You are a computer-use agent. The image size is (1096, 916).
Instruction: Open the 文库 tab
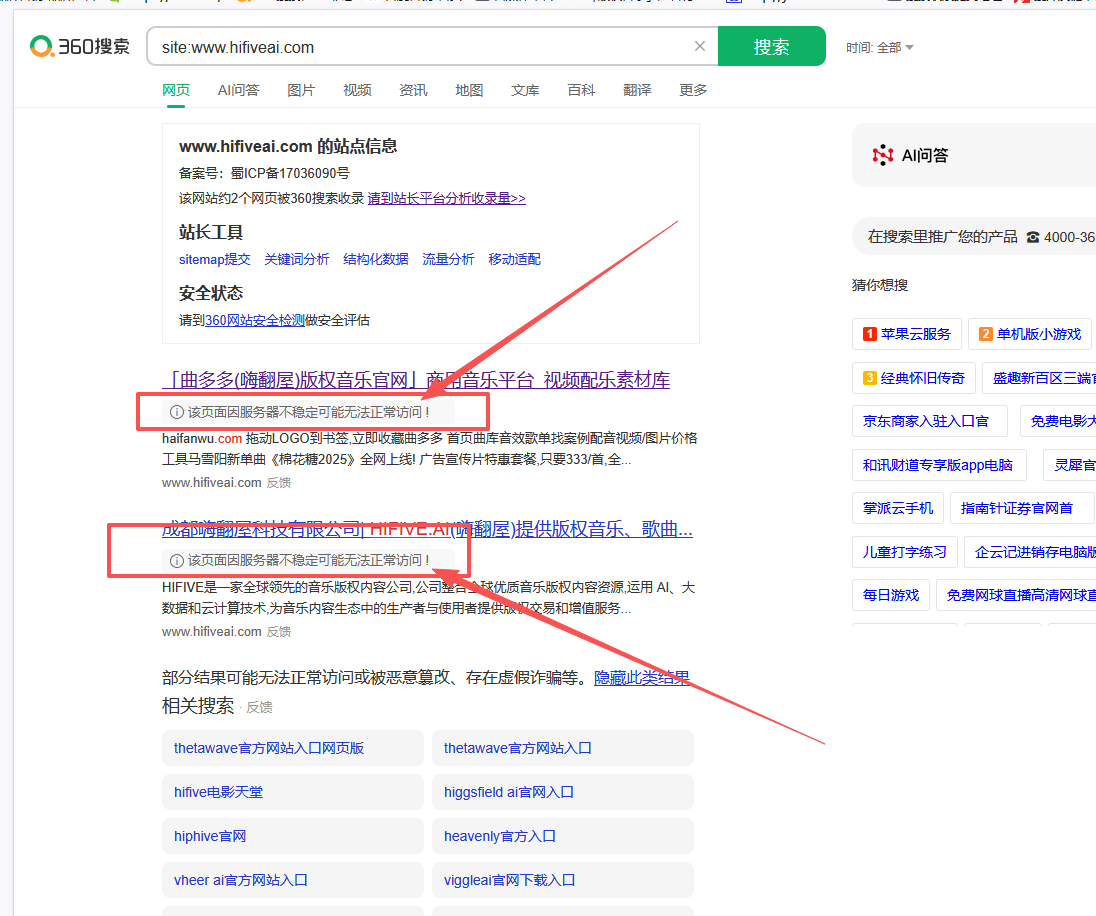click(x=525, y=90)
